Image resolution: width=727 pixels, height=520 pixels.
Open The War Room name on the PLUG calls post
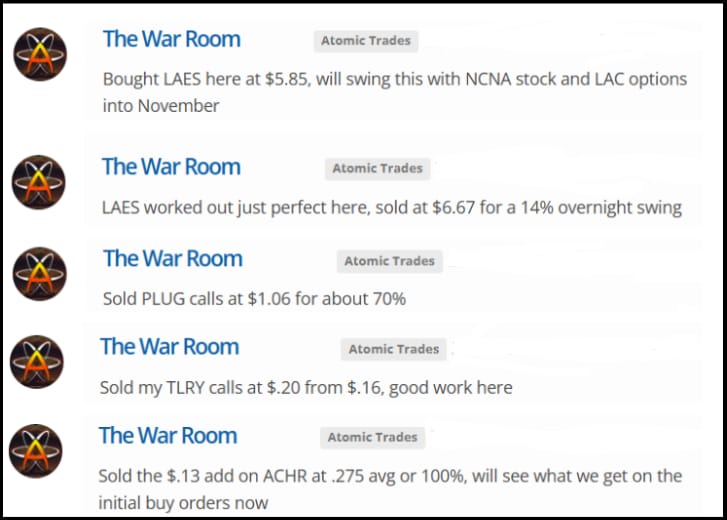coord(172,259)
